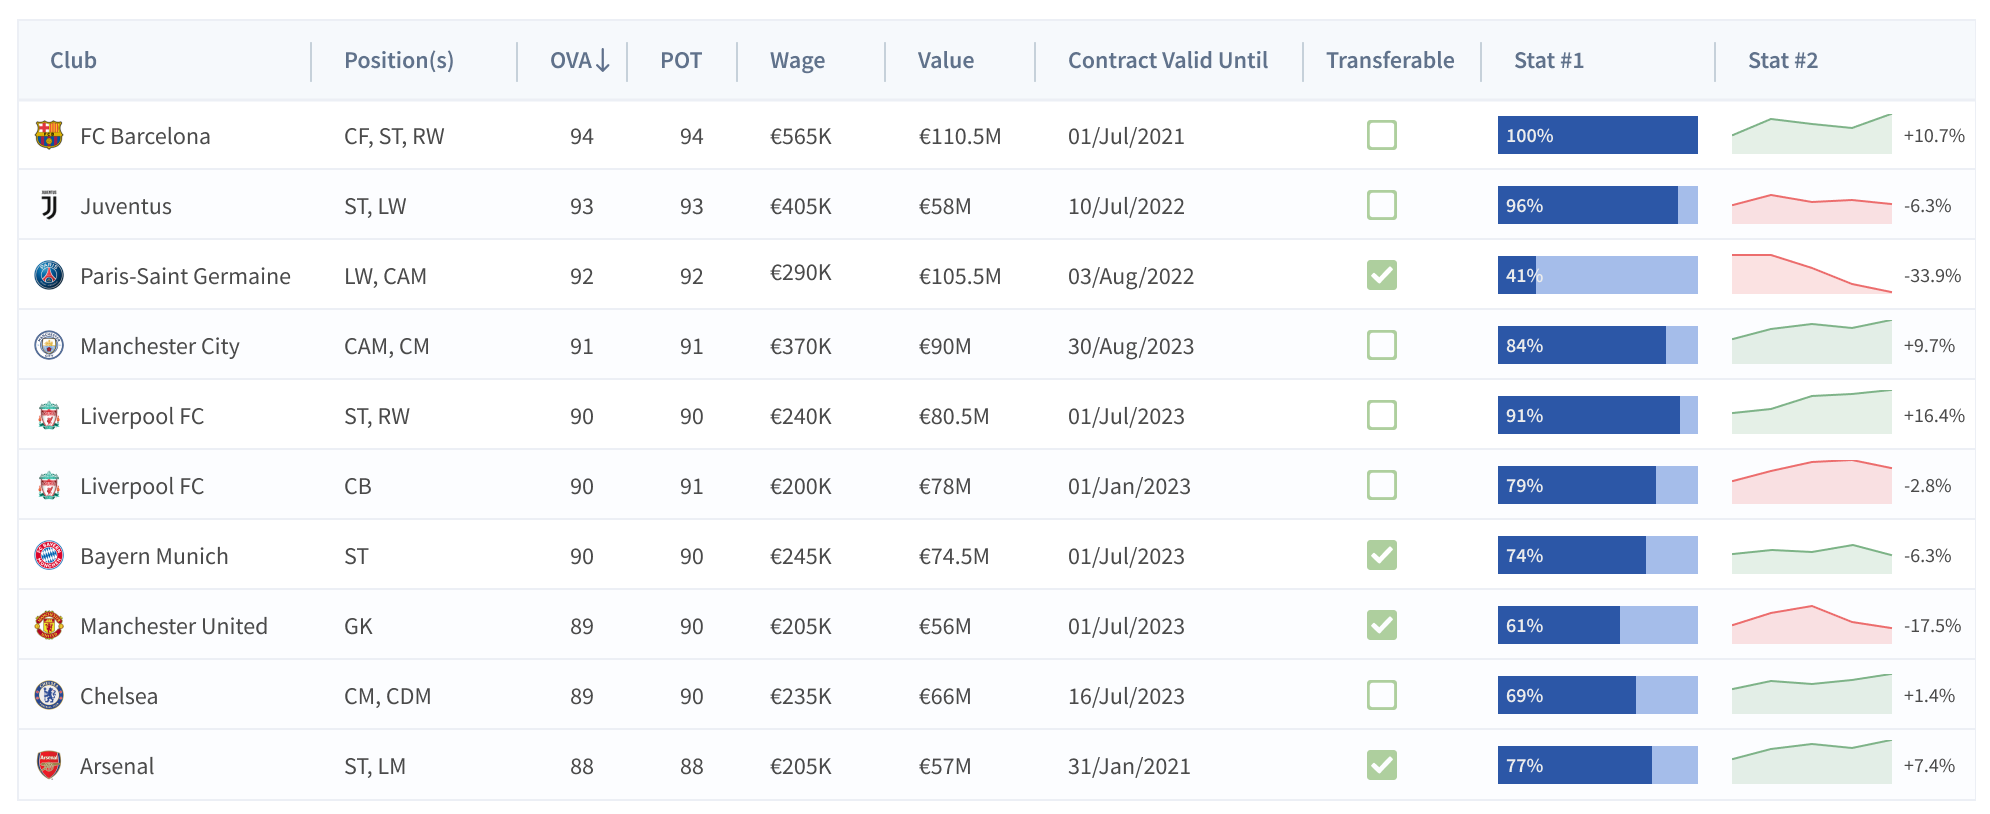This screenshot has width=1990, height=814.
Task: Check the Transferable box for FC Barcelona
Action: click(x=1381, y=135)
